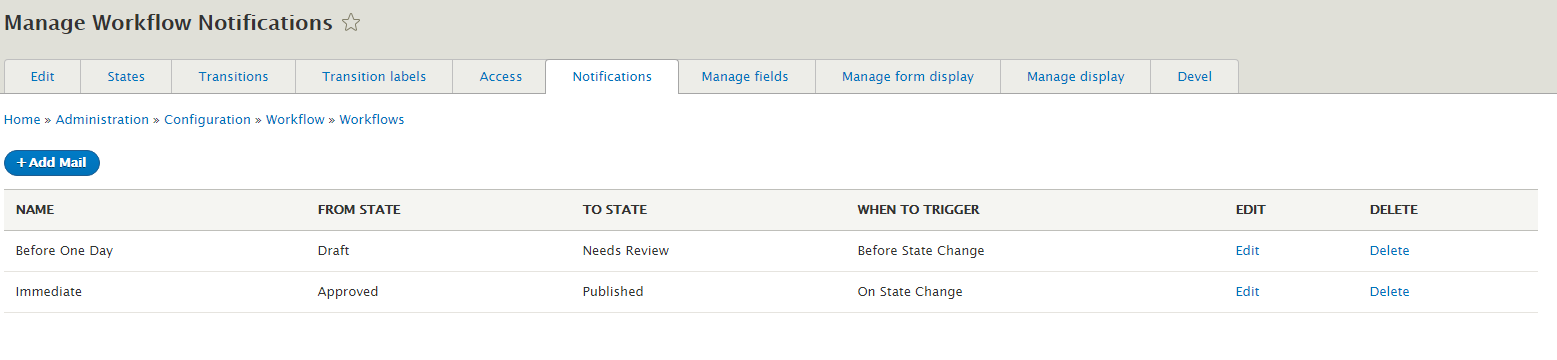Open the Workflows breadcrumb link
Viewport: 1557px width, 360px height.
coord(372,119)
